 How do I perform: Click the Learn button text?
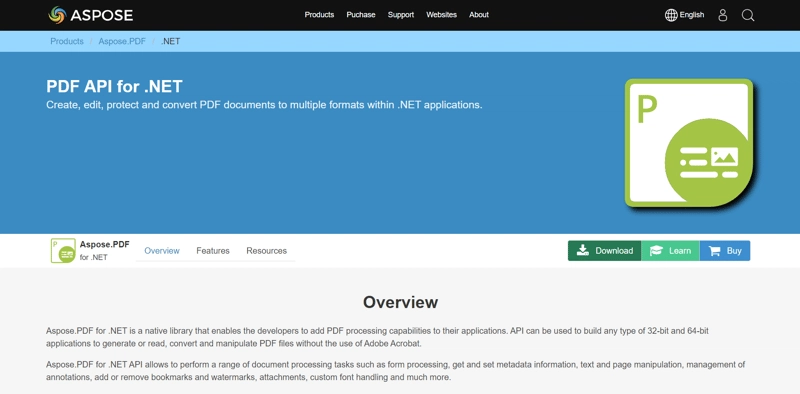680,251
